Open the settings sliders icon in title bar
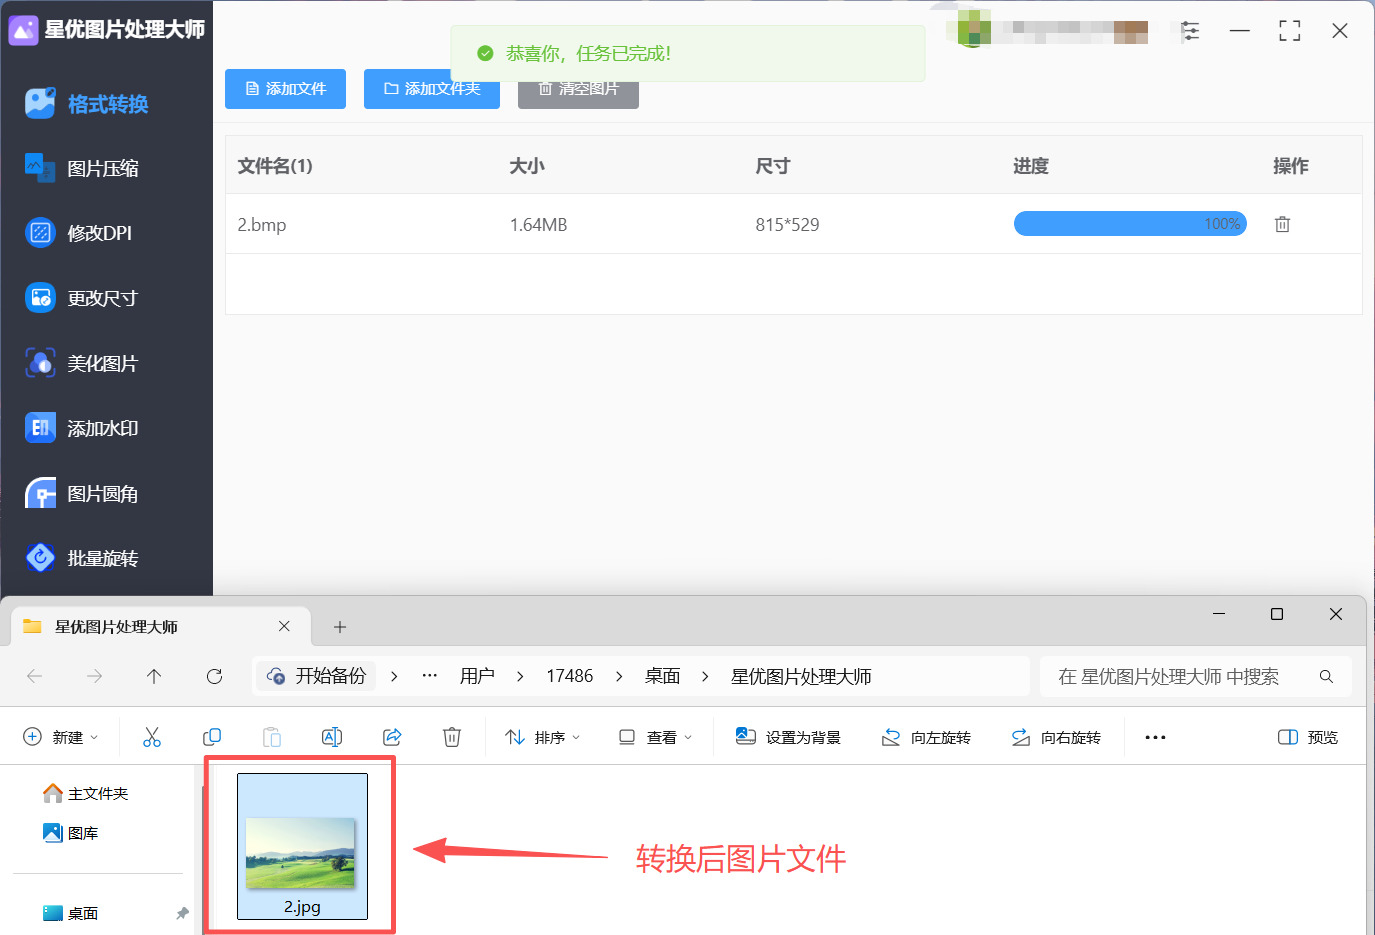This screenshot has height=935, width=1375. pyautogui.click(x=1190, y=31)
